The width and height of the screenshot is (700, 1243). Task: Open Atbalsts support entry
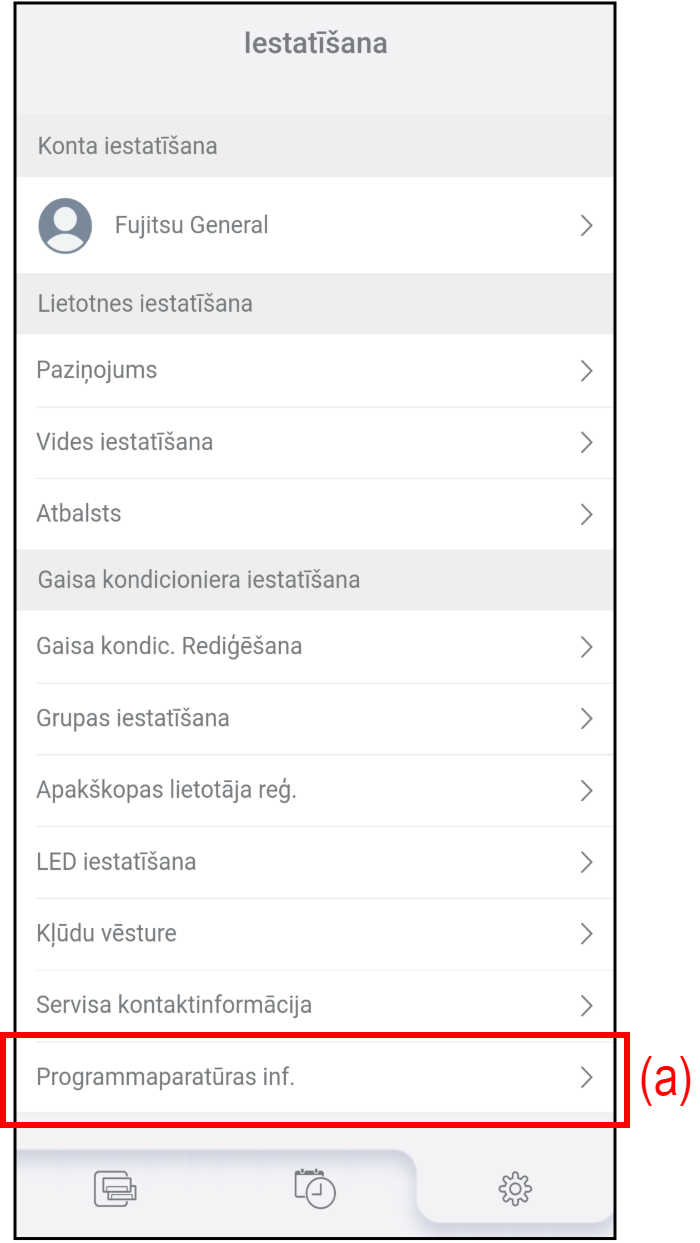(x=79, y=514)
